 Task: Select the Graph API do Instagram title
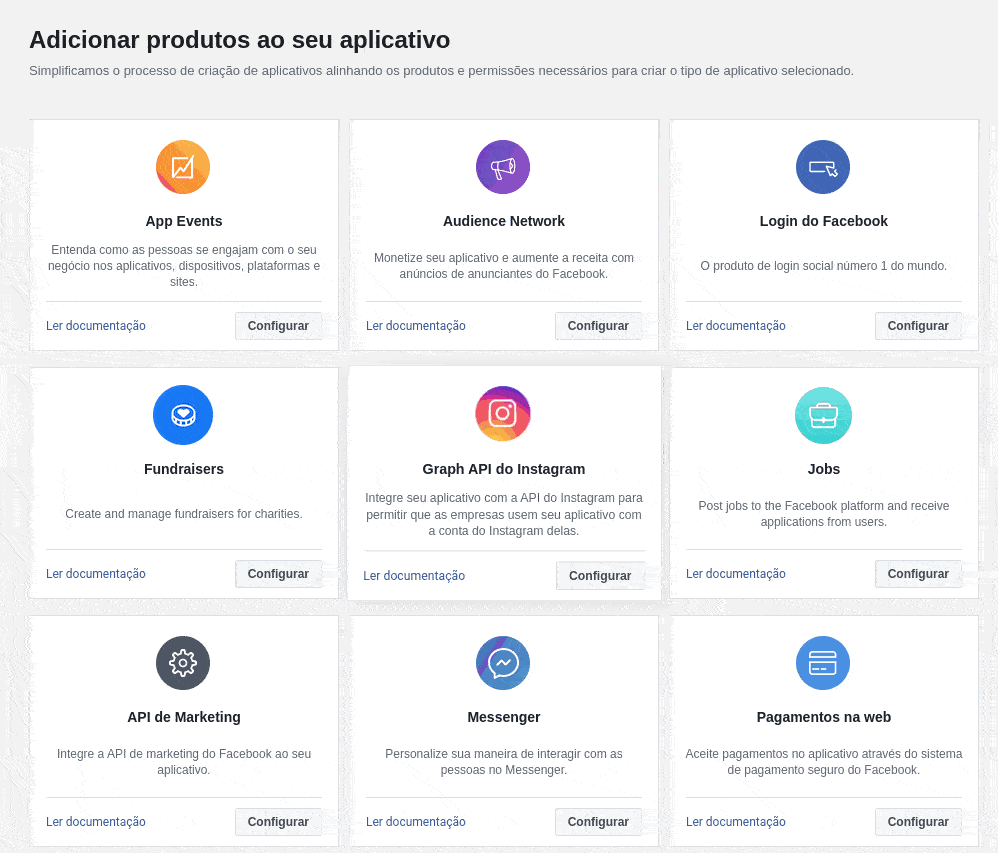[503, 469]
